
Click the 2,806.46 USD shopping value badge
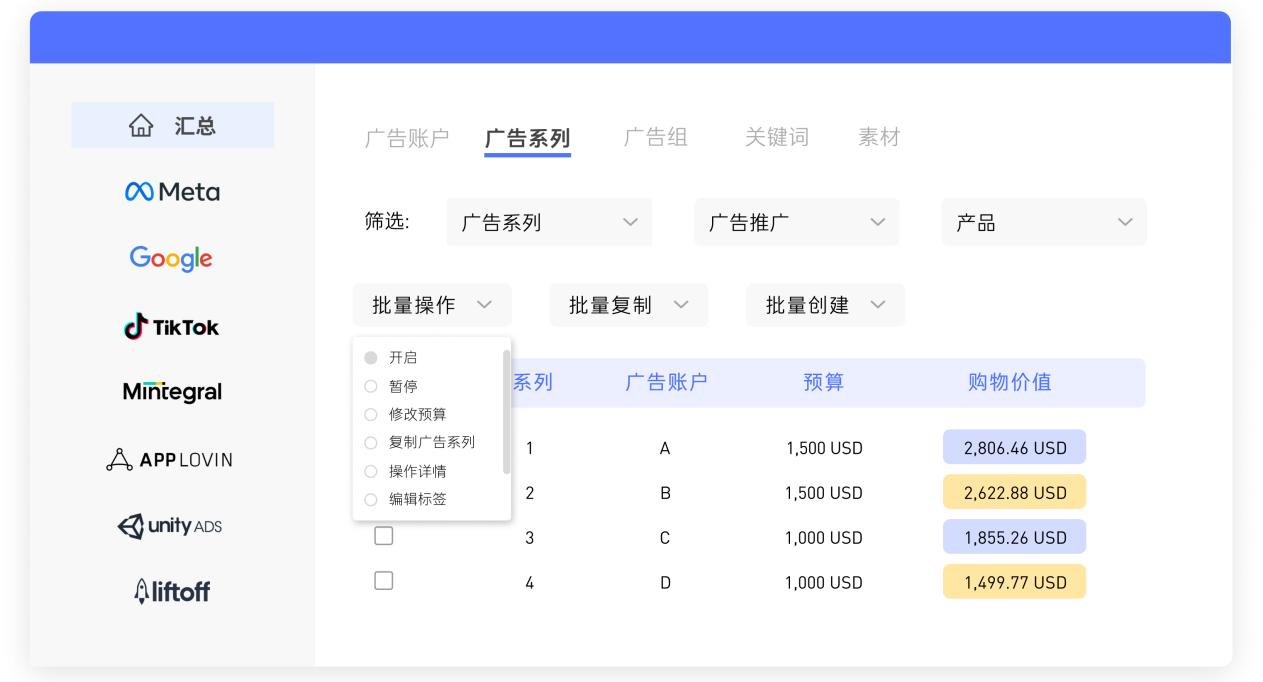(1014, 446)
